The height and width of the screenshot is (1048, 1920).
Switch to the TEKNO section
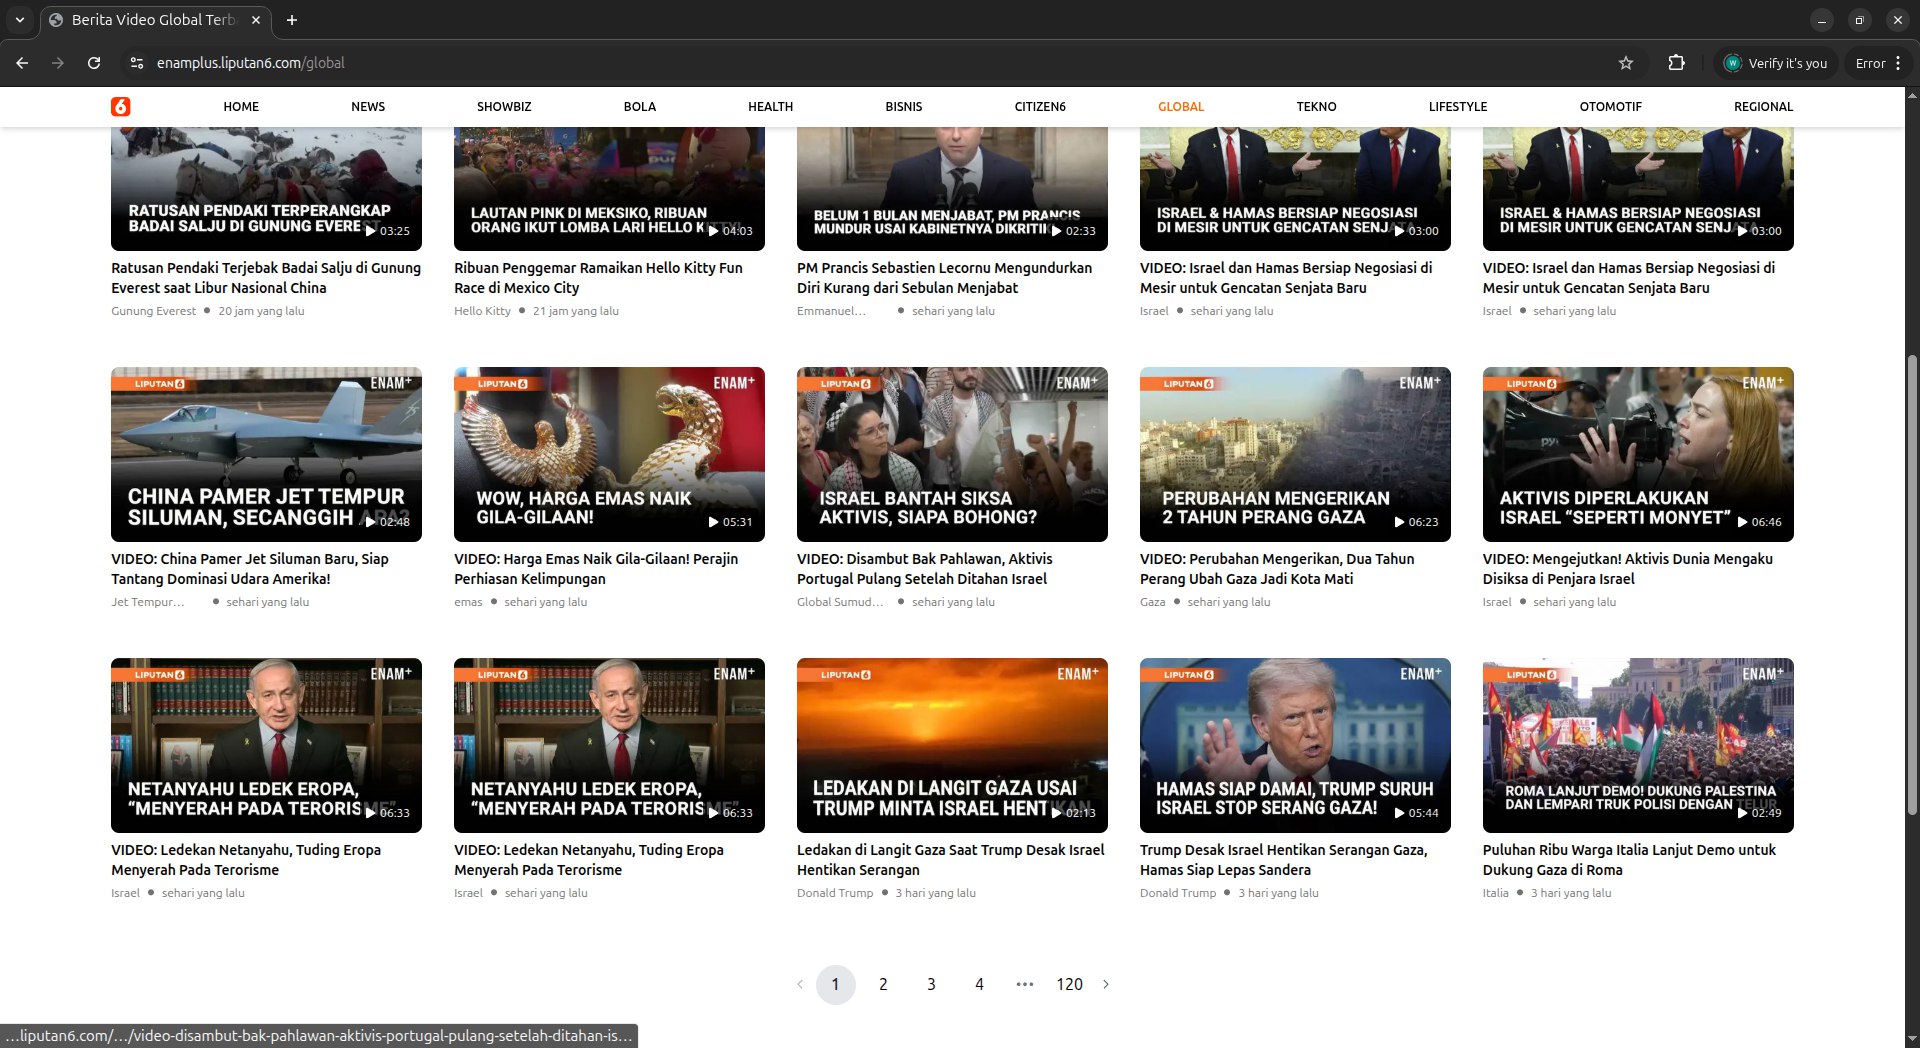(1316, 107)
